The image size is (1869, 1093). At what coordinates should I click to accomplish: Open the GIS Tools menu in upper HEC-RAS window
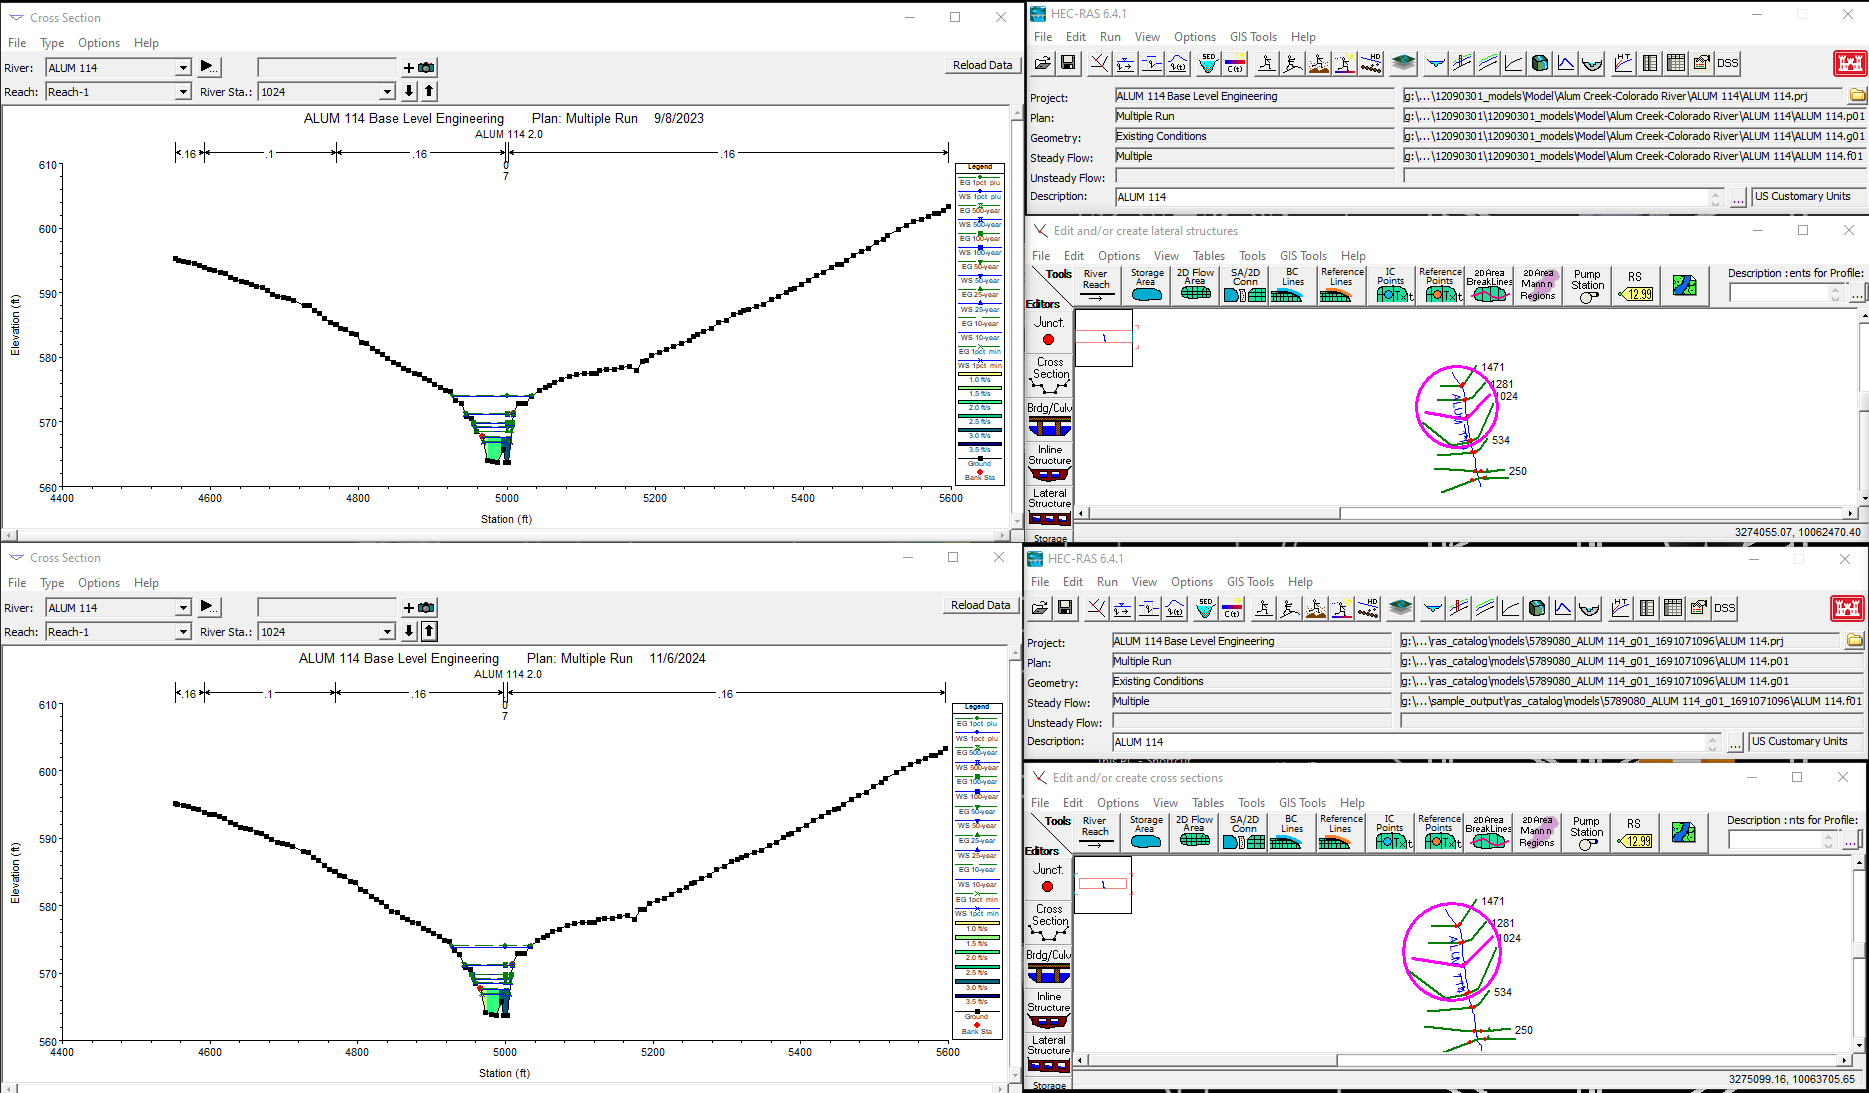coord(1253,37)
